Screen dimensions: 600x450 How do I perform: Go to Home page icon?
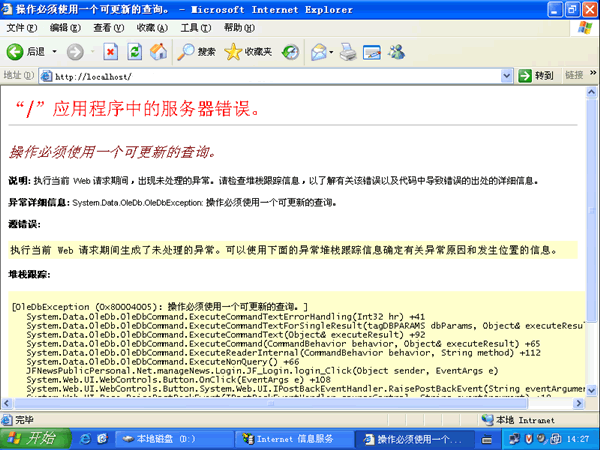[x=158, y=52]
